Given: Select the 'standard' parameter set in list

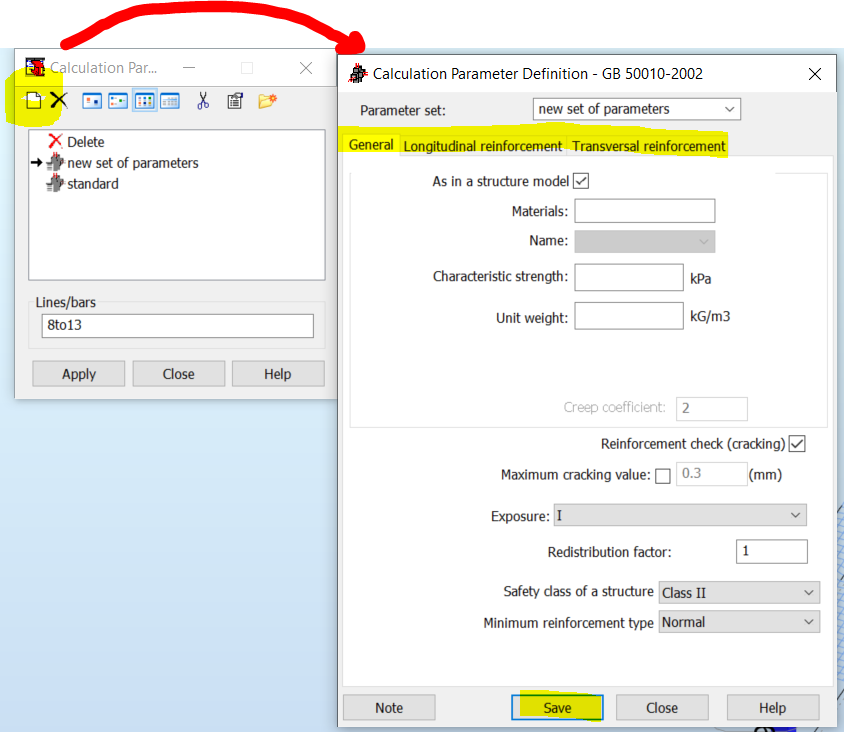Looking at the screenshot, I should [x=90, y=183].
